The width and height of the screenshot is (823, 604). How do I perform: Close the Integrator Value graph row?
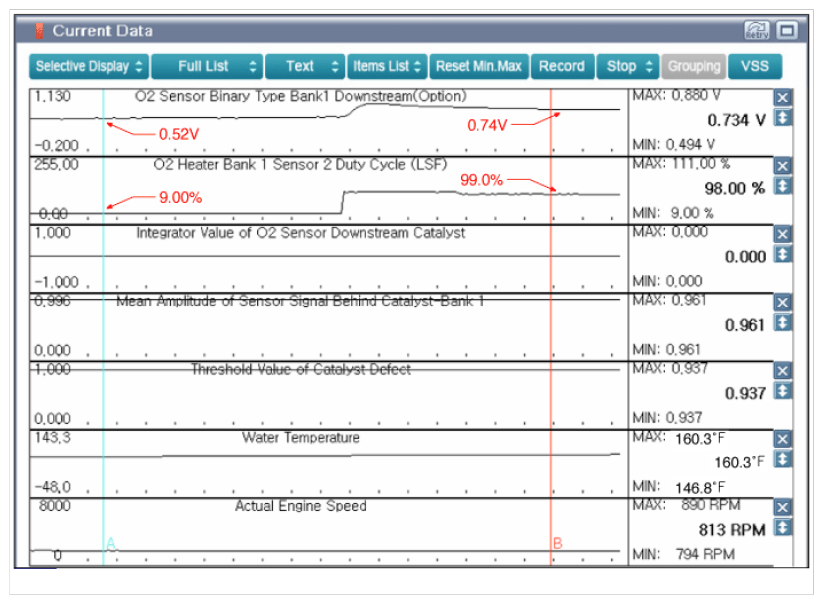(783, 234)
